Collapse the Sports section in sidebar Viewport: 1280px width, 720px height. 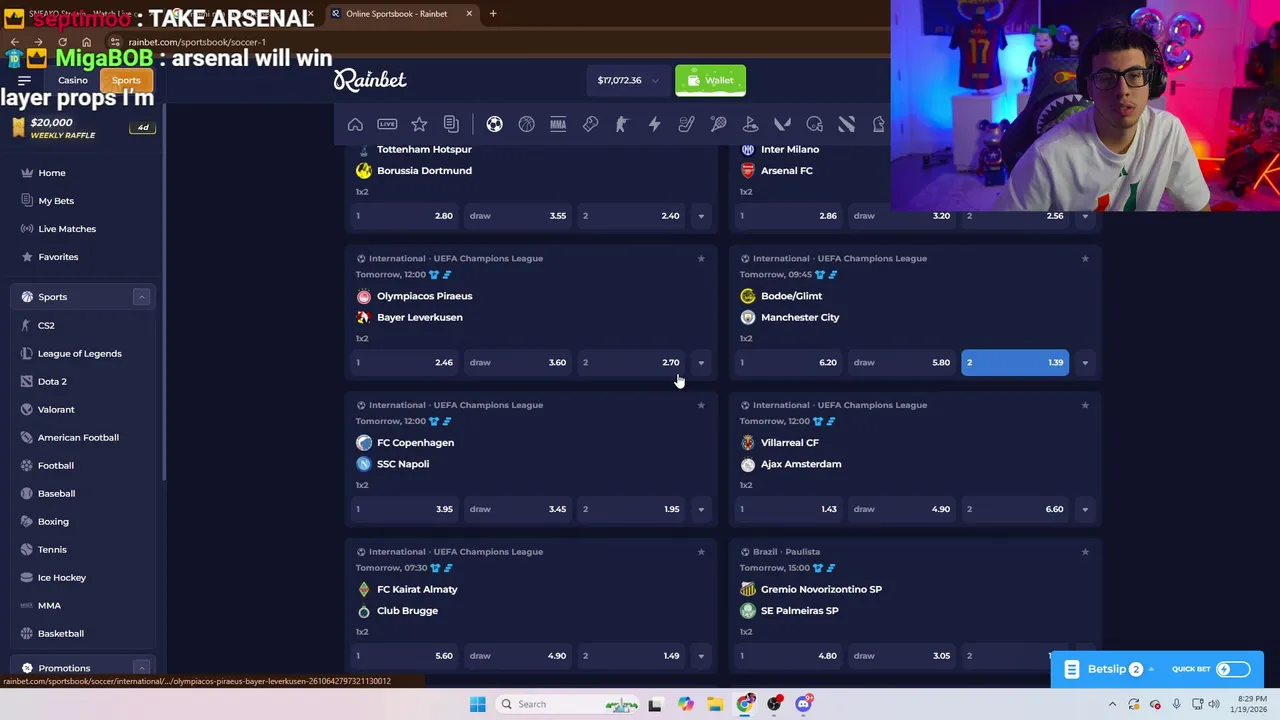[x=142, y=297]
